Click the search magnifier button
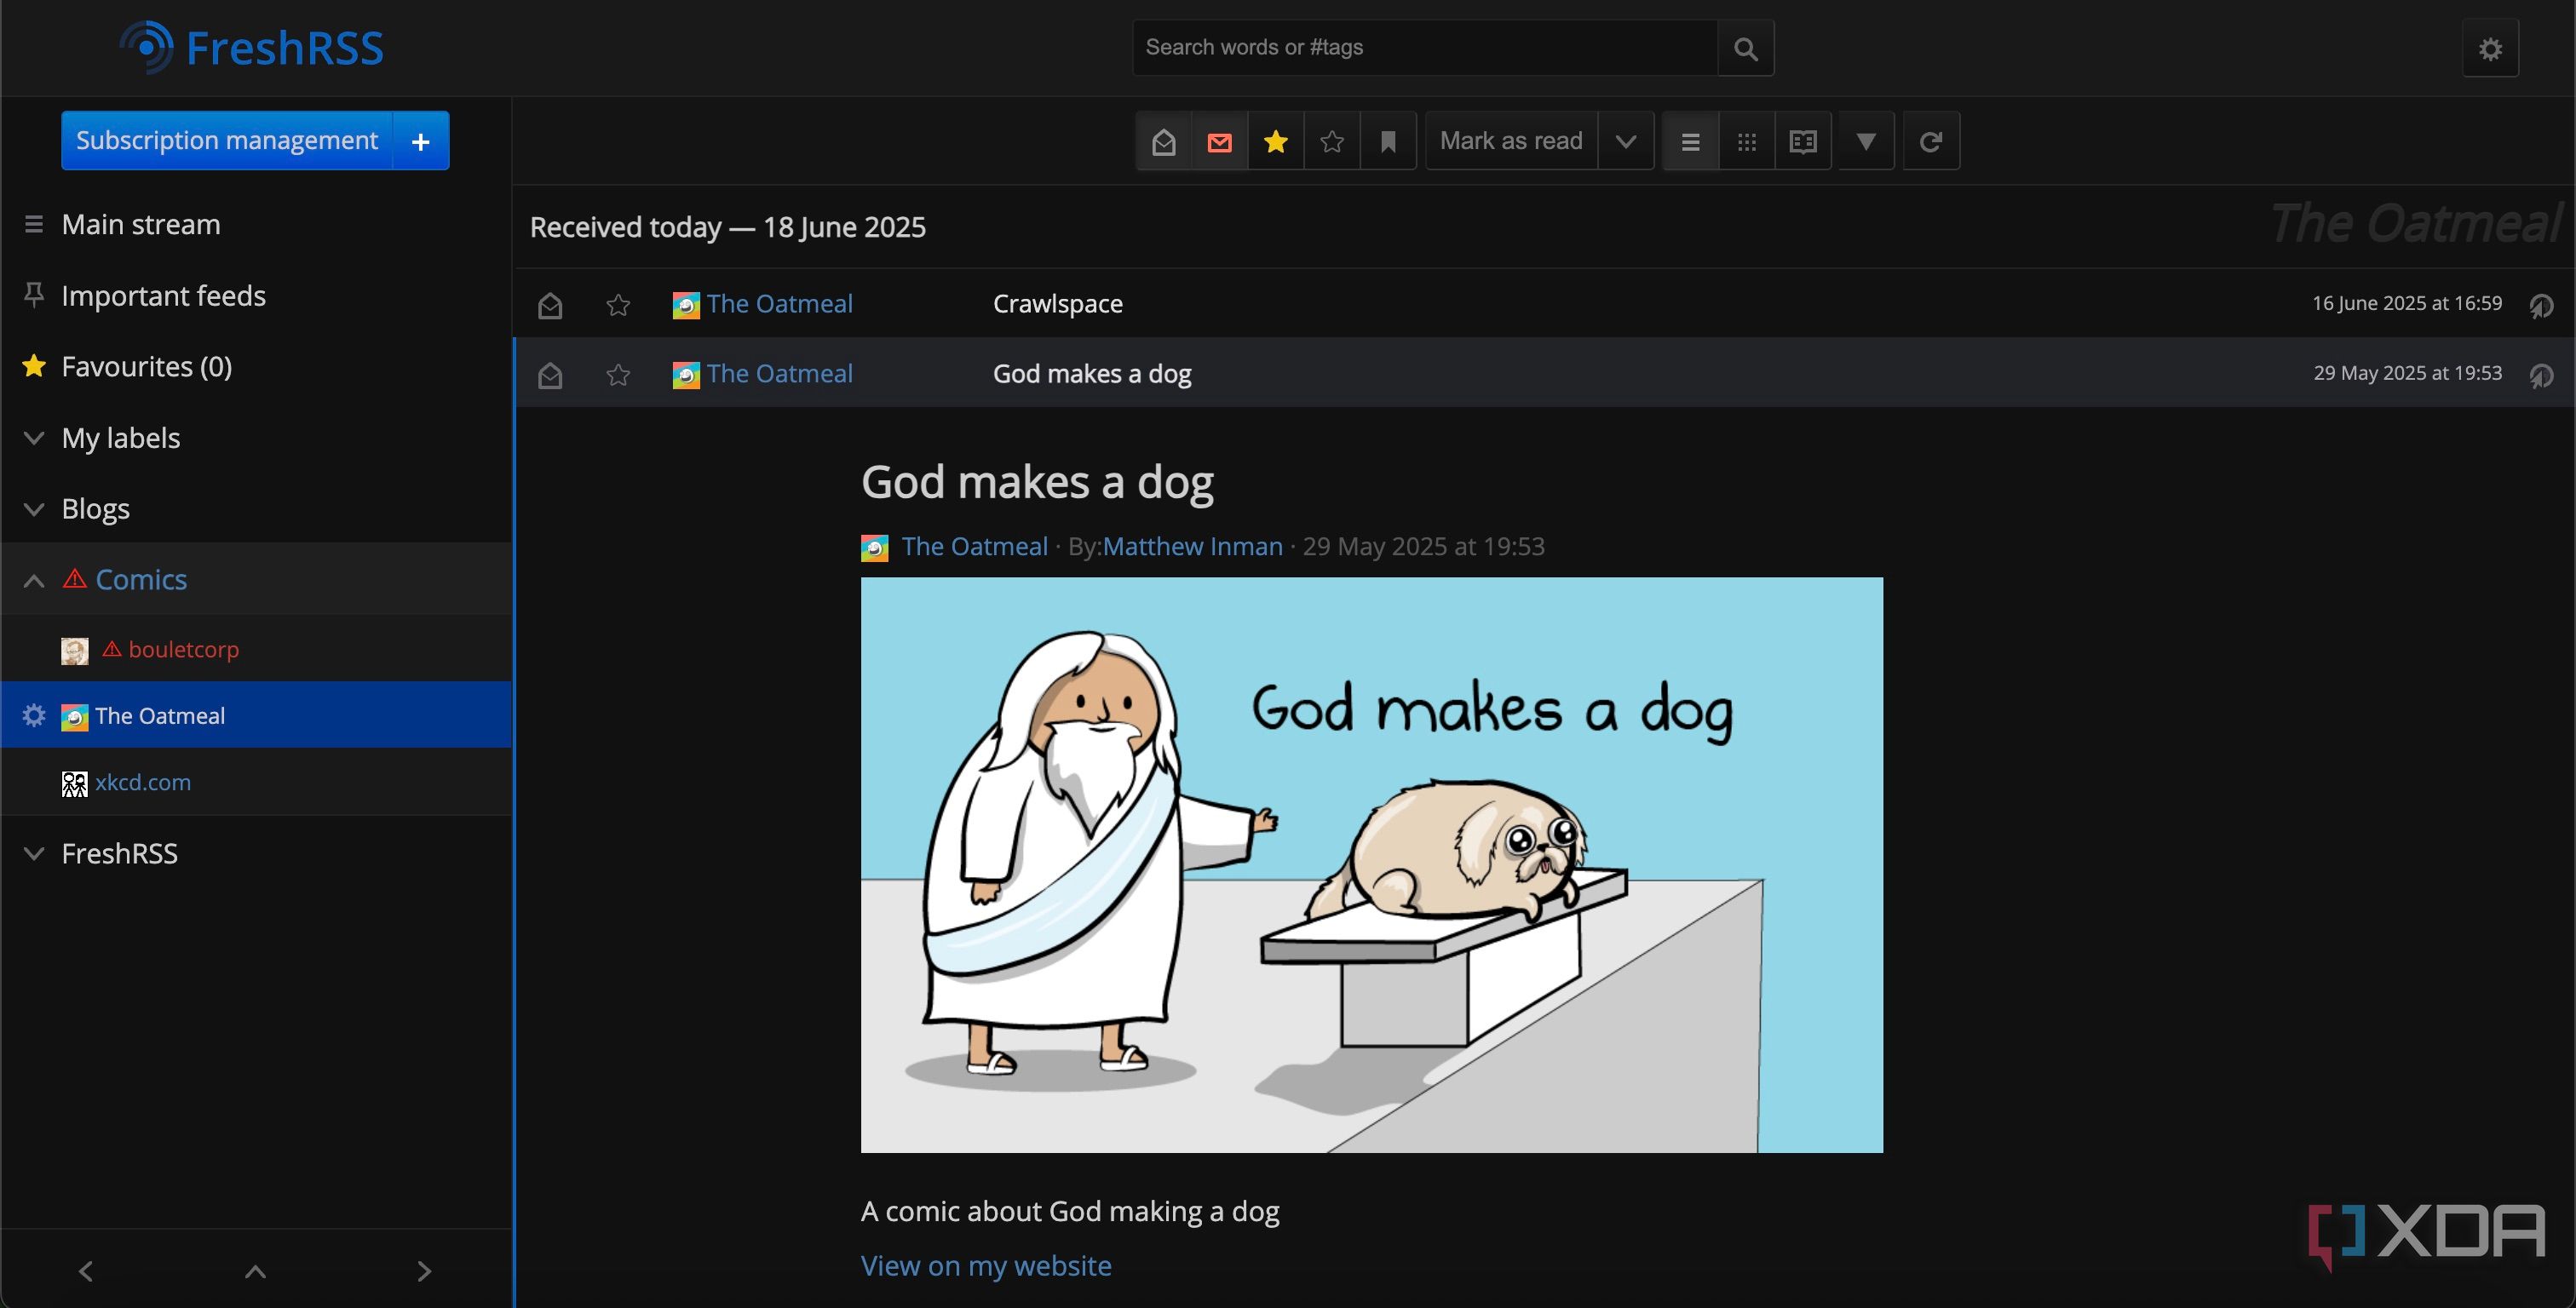 (1745, 48)
